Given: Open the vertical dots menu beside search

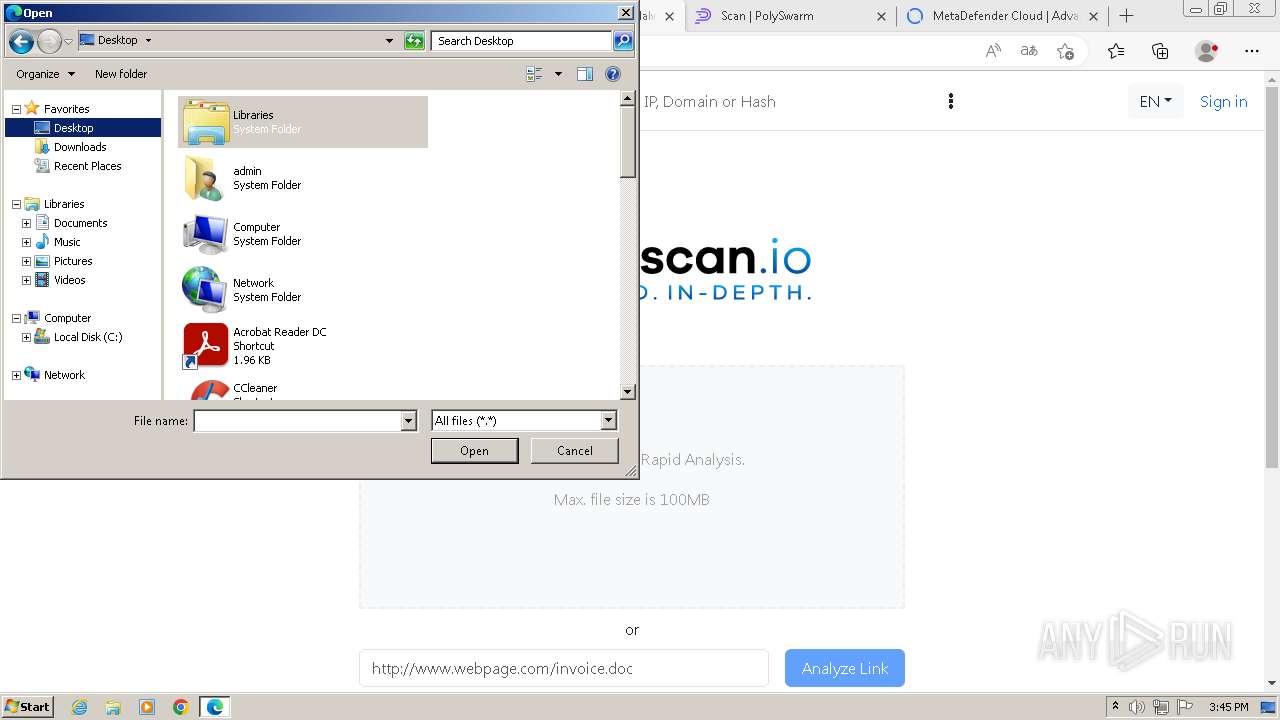Looking at the screenshot, I should click(x=951, y=101).
